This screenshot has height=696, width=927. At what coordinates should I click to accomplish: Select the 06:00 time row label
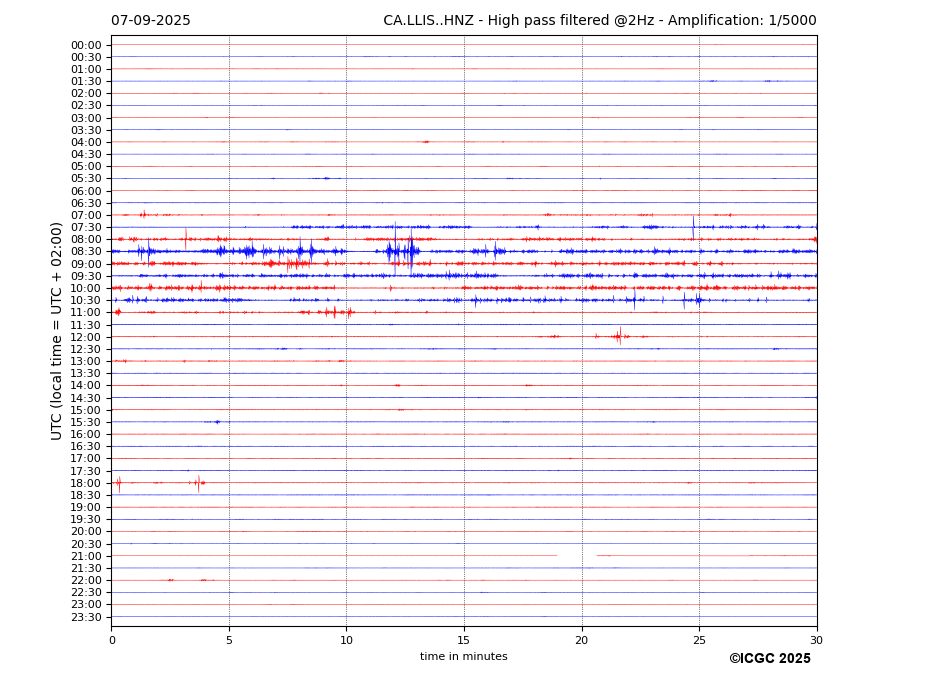(x=86, y=191)
